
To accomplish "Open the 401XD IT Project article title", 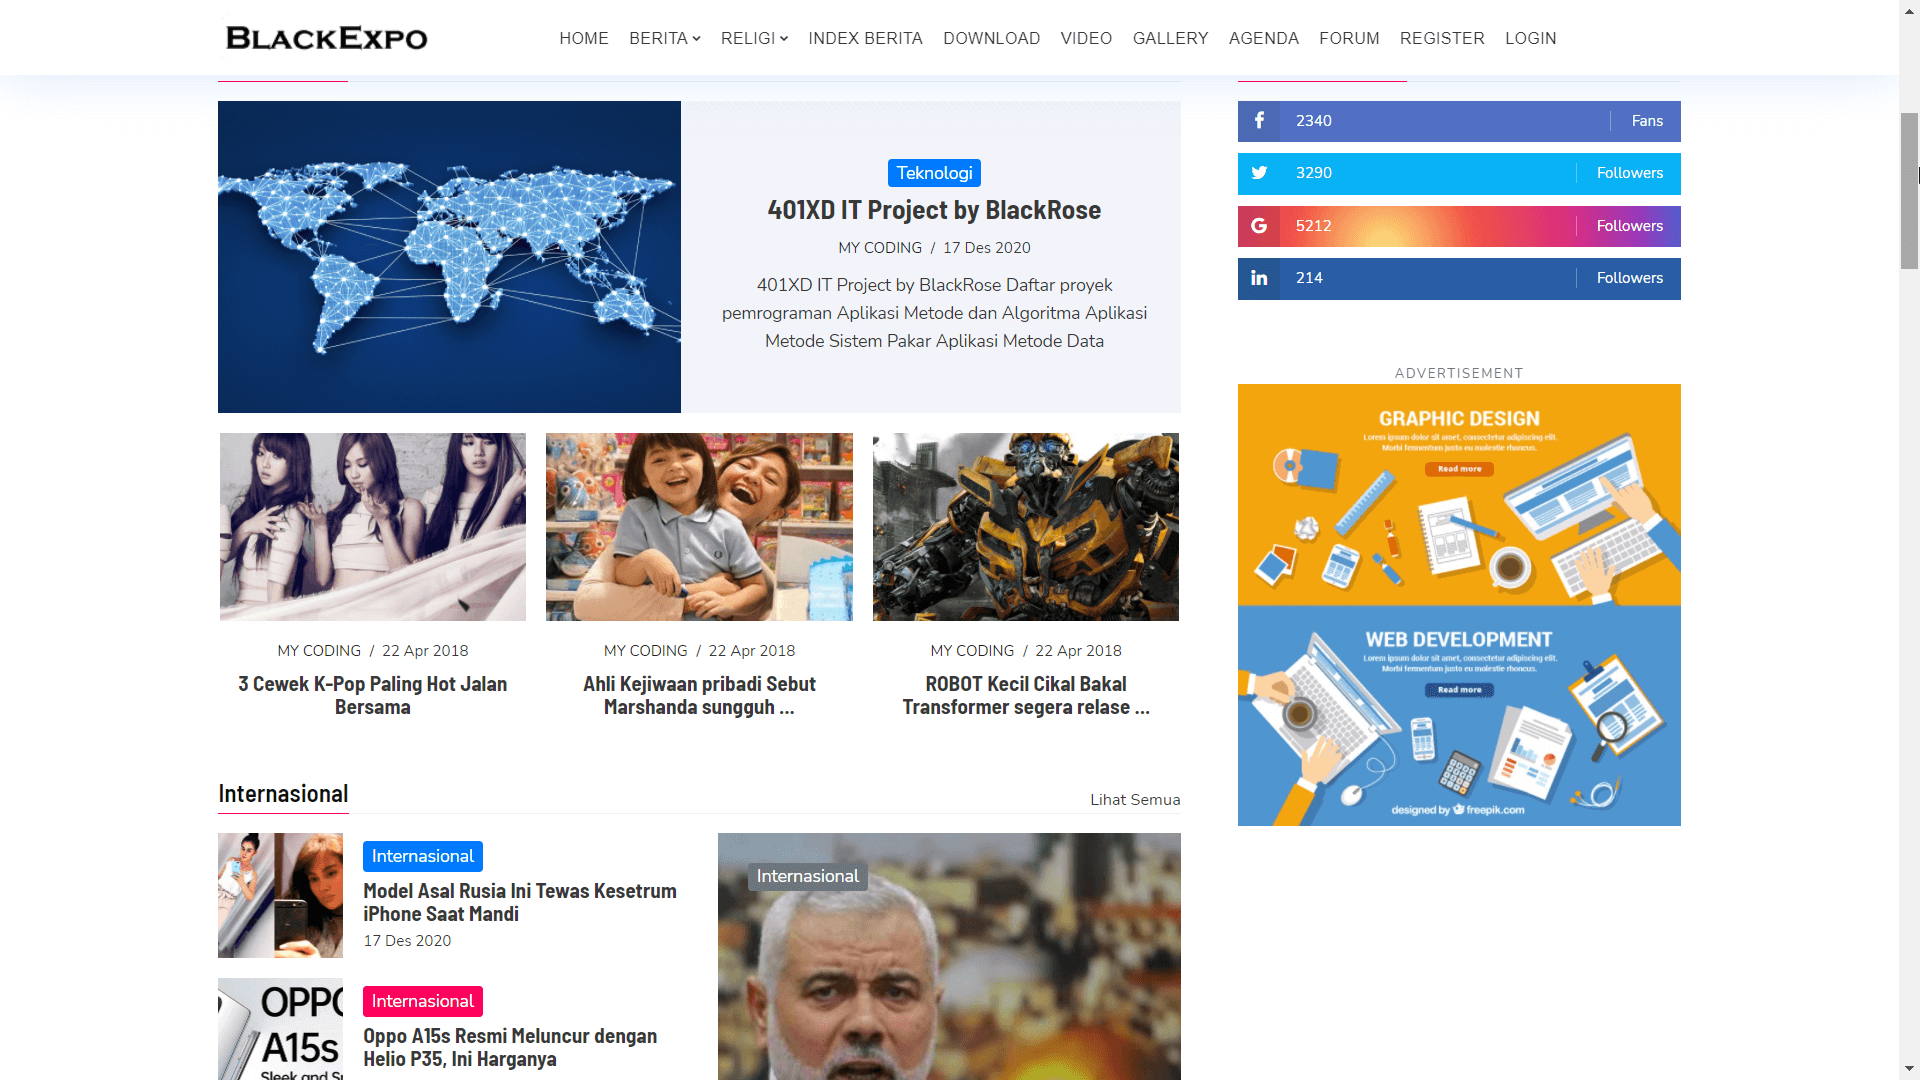I will (x=934, y=210).
